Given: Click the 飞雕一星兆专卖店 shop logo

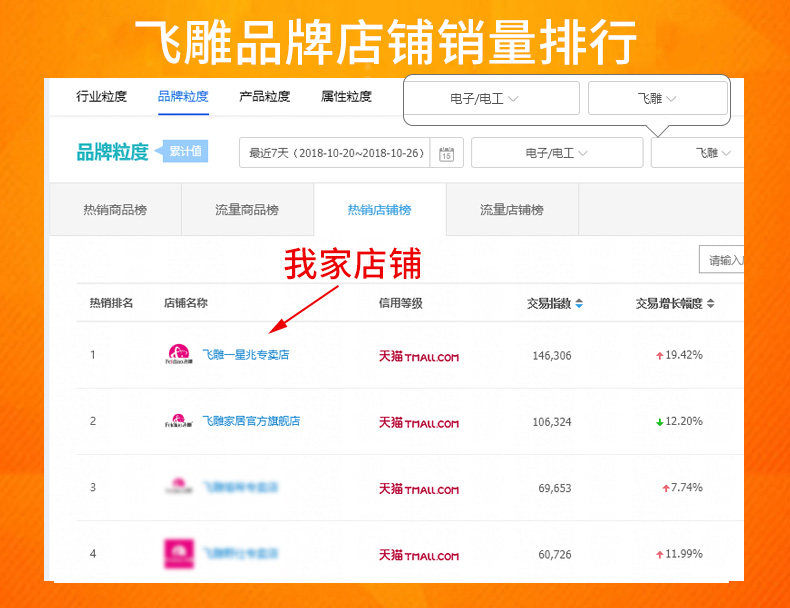Looking at the screenshot, I should pyautogui.click(x=179, y=354).
